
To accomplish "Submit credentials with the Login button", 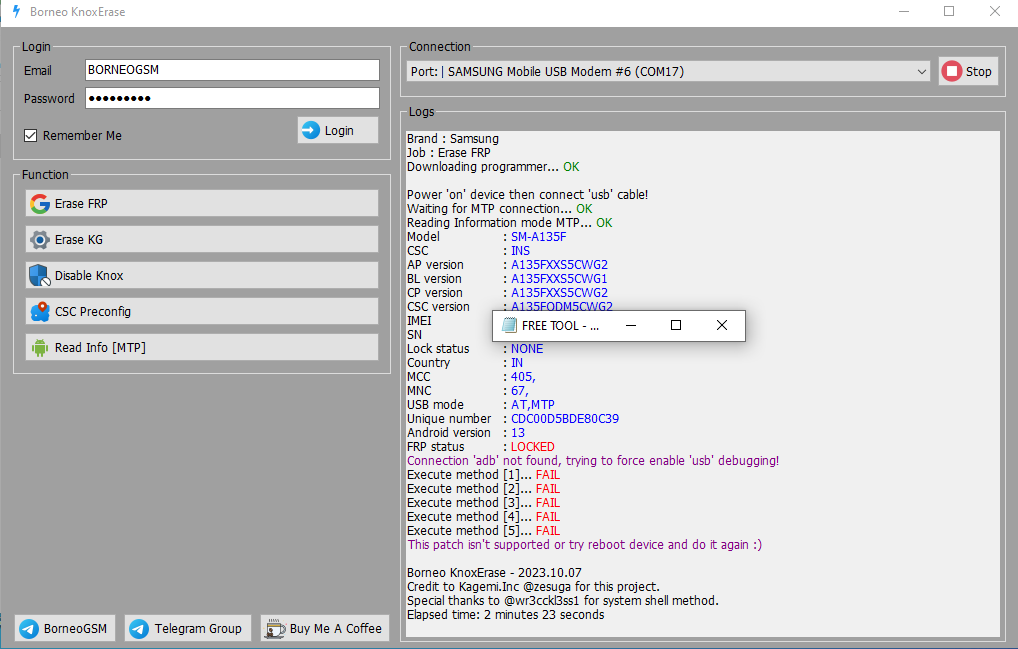I will click(338, 130).
